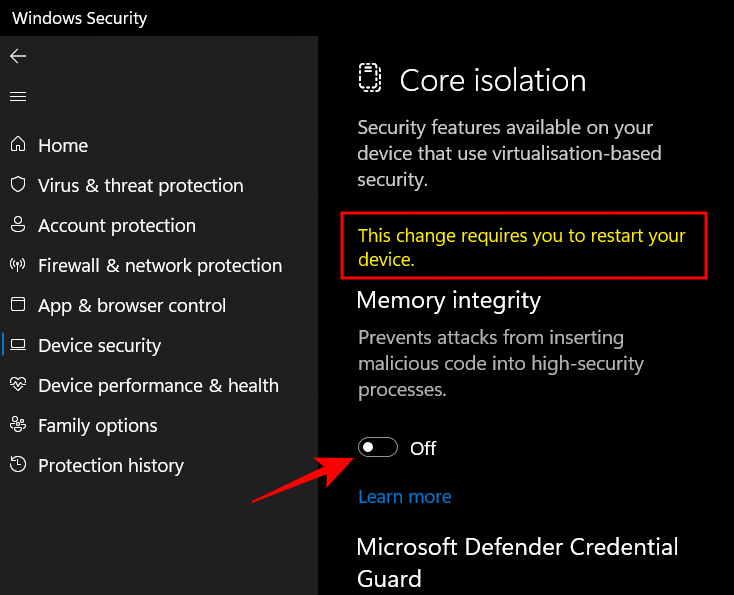Click the Device performance & health heart icon

[17, 385]
